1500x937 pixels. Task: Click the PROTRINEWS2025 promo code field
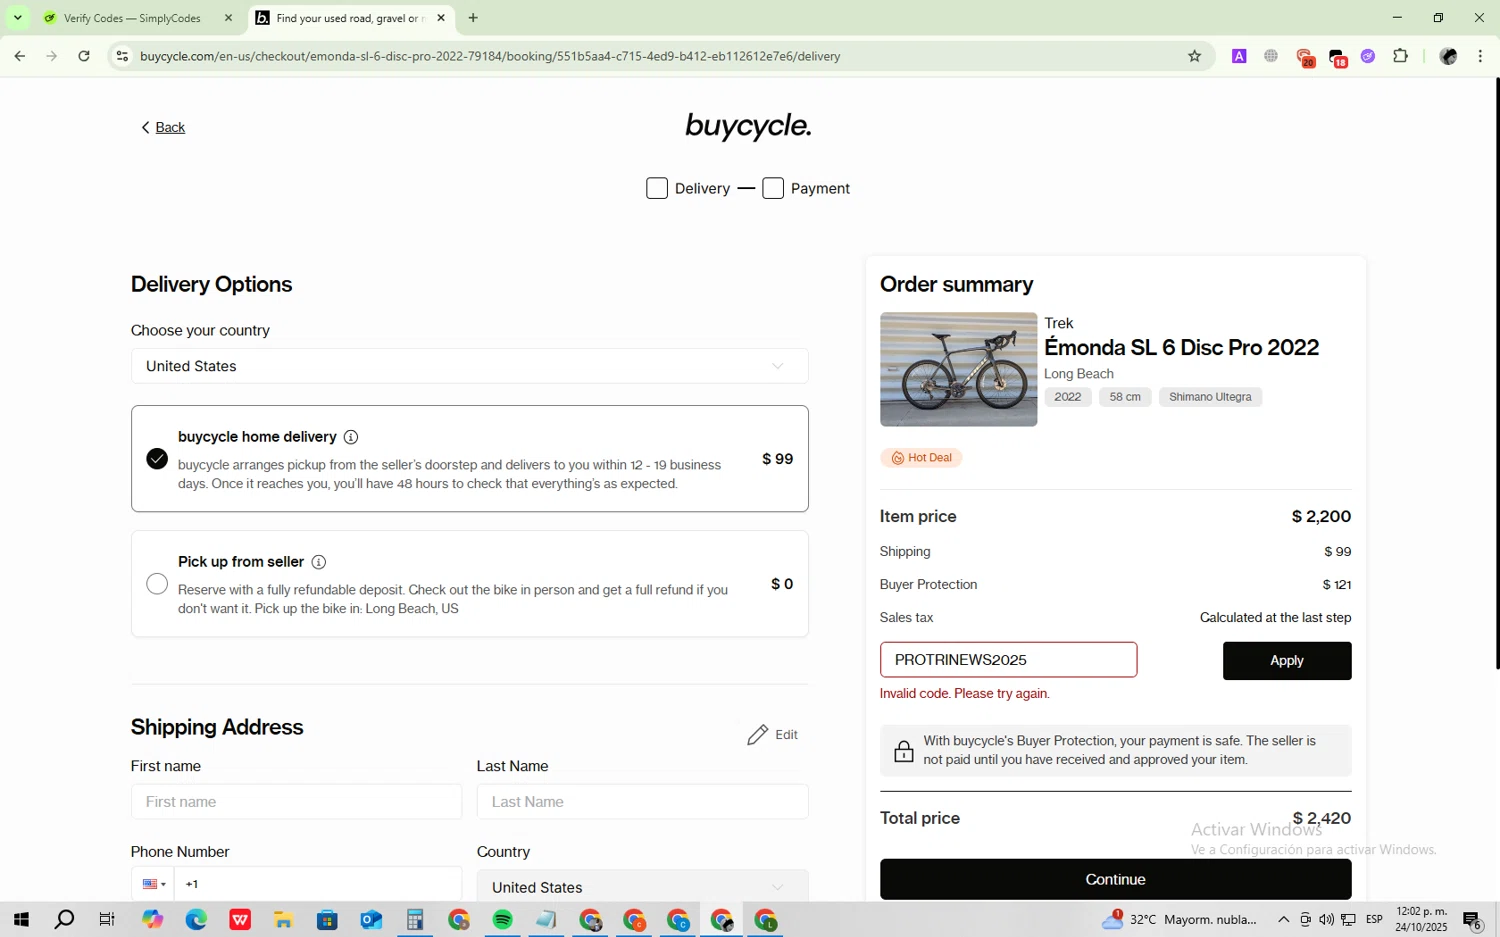pos(1008,660)
